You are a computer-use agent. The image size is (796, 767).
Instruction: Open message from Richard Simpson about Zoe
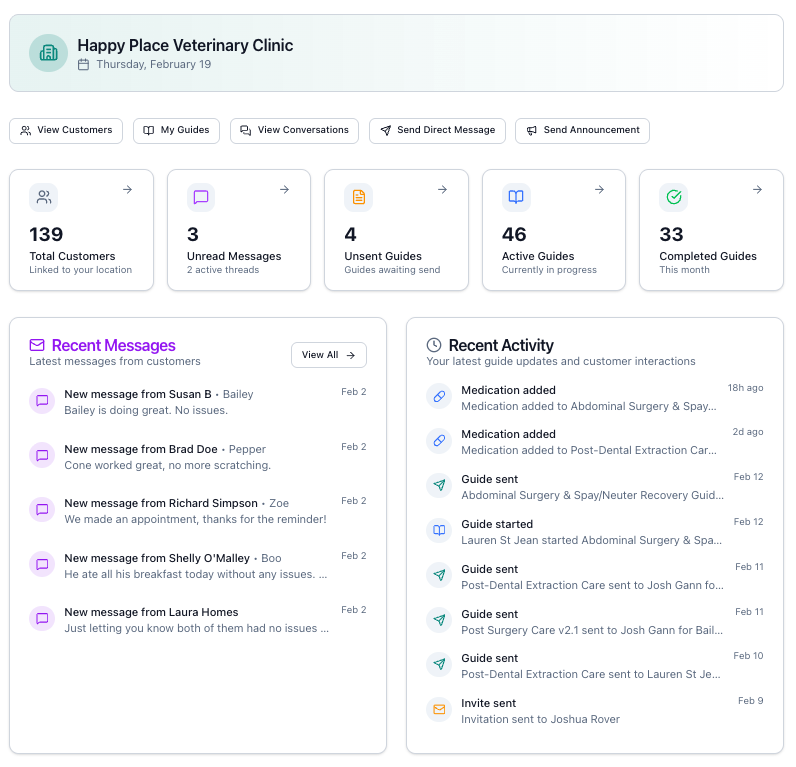[197, 511]
